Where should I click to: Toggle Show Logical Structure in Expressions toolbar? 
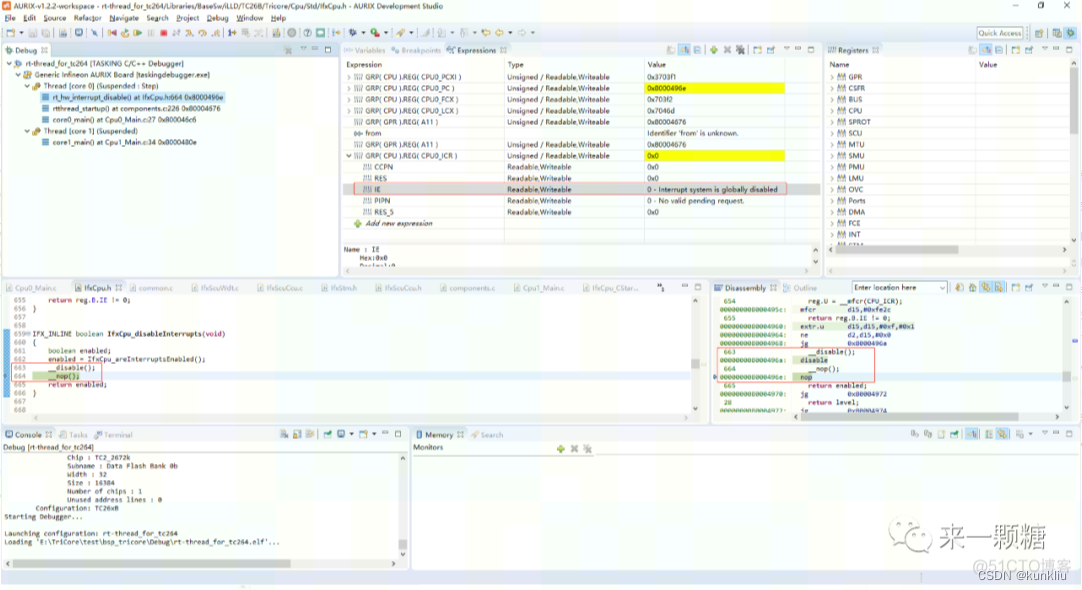pyautogui.click(x=683, y=50)
